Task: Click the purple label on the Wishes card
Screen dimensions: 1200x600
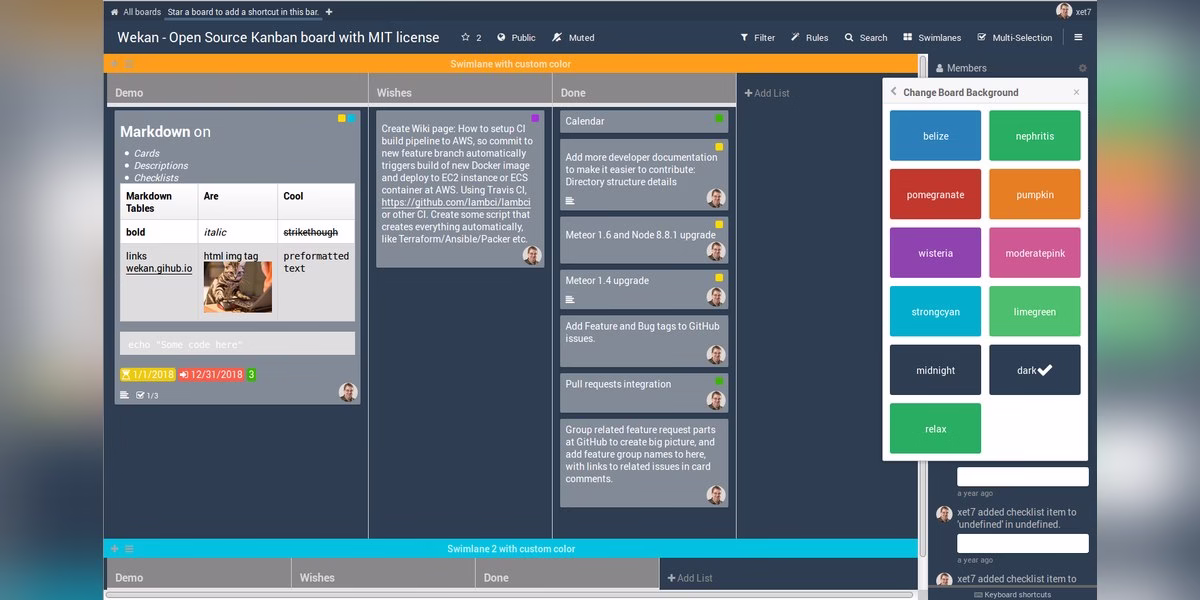Action: point(535,118)
